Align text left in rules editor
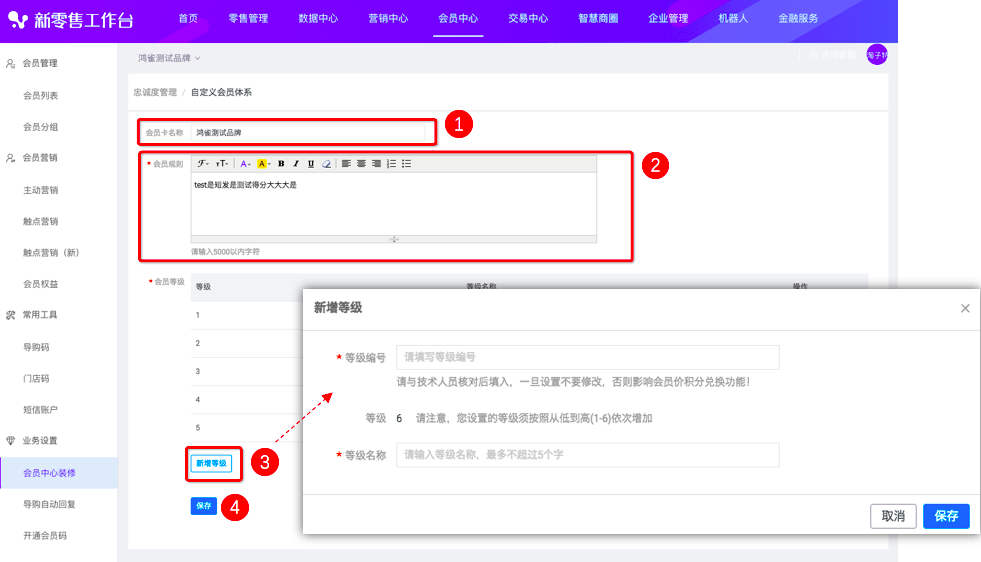 [x=346, y=163]
